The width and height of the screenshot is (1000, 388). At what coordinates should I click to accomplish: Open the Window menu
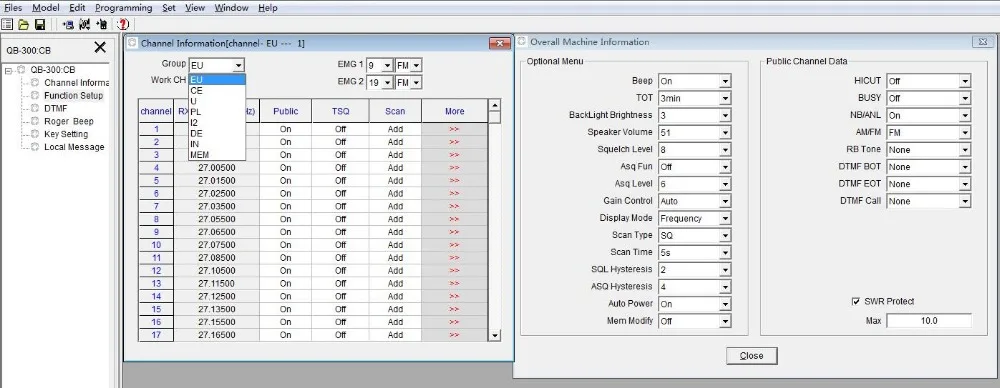(232, 8)
